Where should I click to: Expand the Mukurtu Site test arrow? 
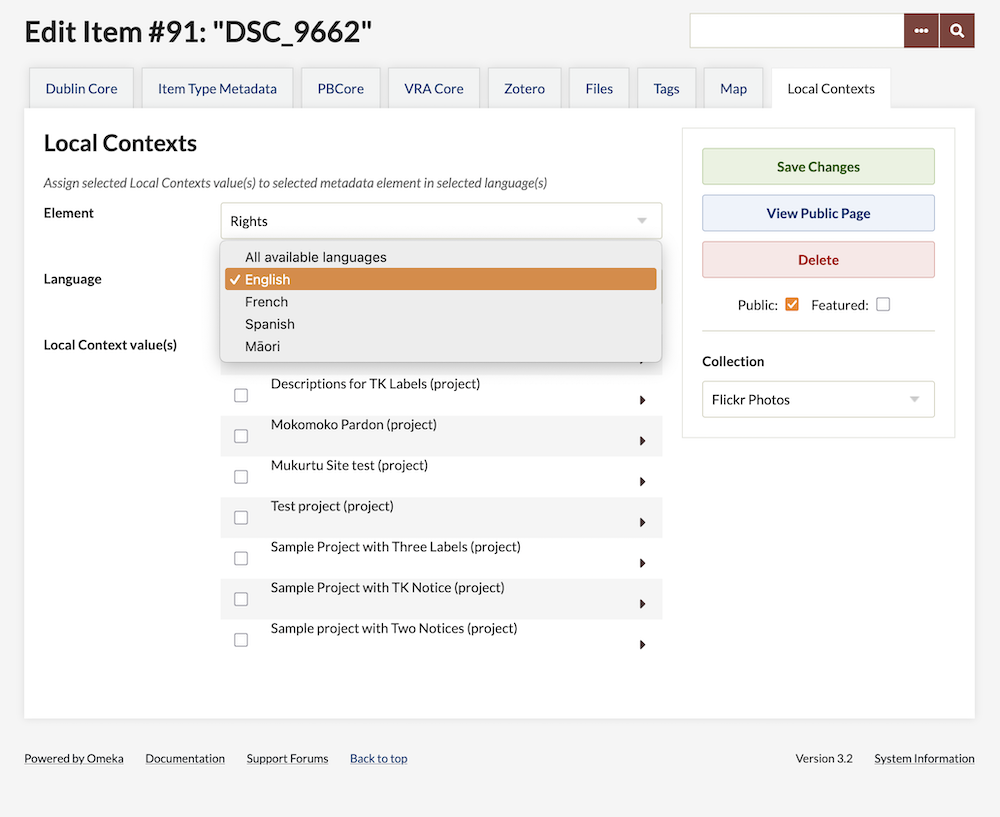[x=642, y=482]
